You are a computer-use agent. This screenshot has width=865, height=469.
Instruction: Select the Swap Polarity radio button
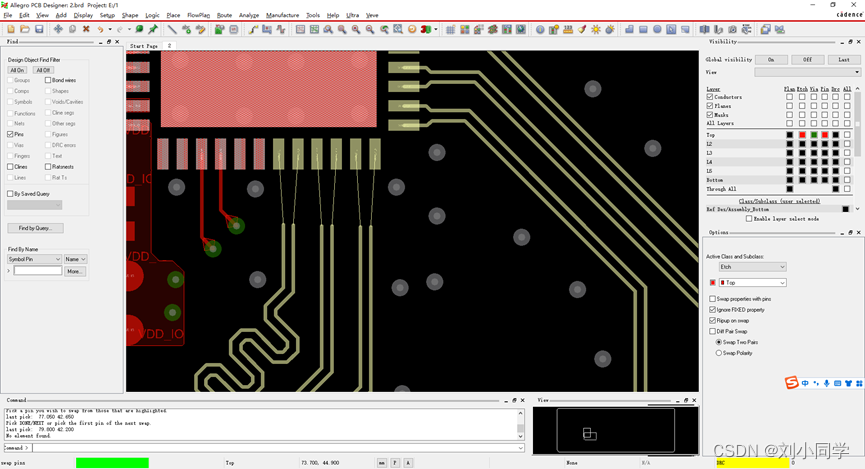point(719,353)
